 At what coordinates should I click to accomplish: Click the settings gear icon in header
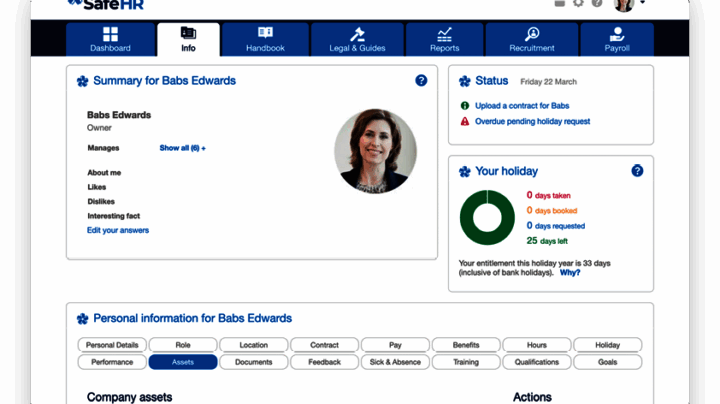tap(578, 3)
